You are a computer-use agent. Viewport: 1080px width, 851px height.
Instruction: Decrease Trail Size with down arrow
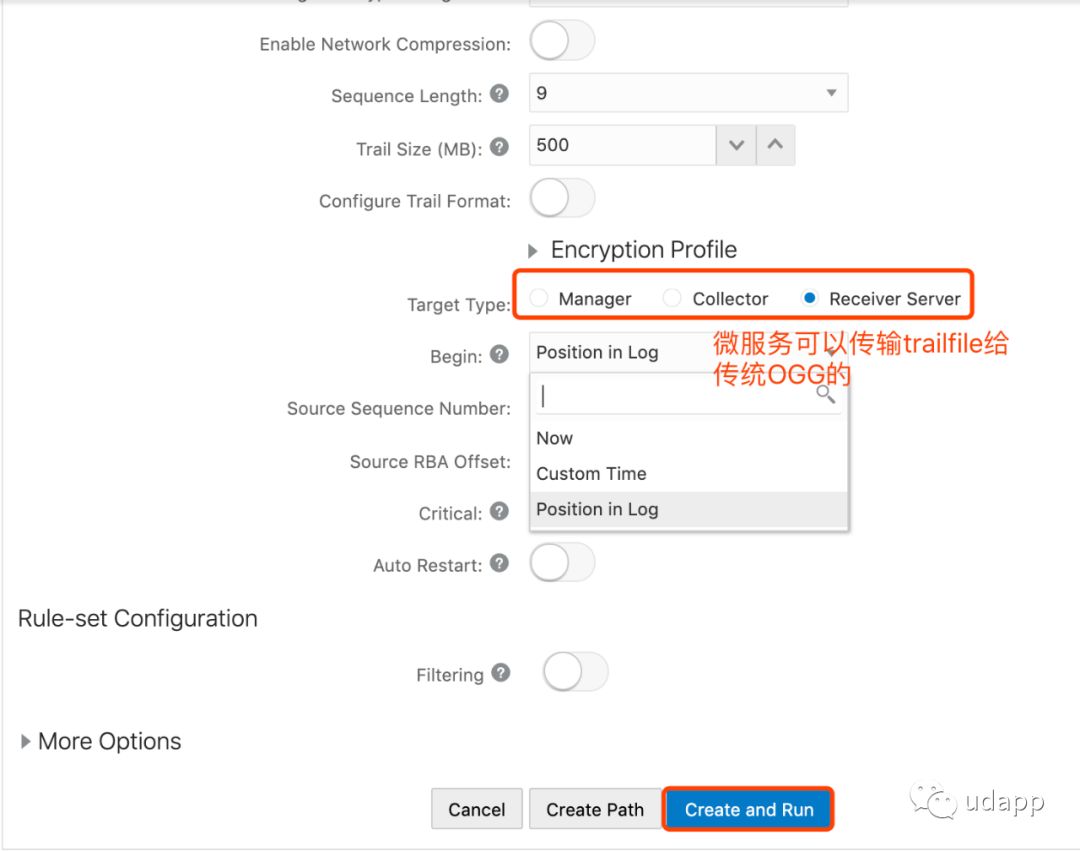(736, 146)
